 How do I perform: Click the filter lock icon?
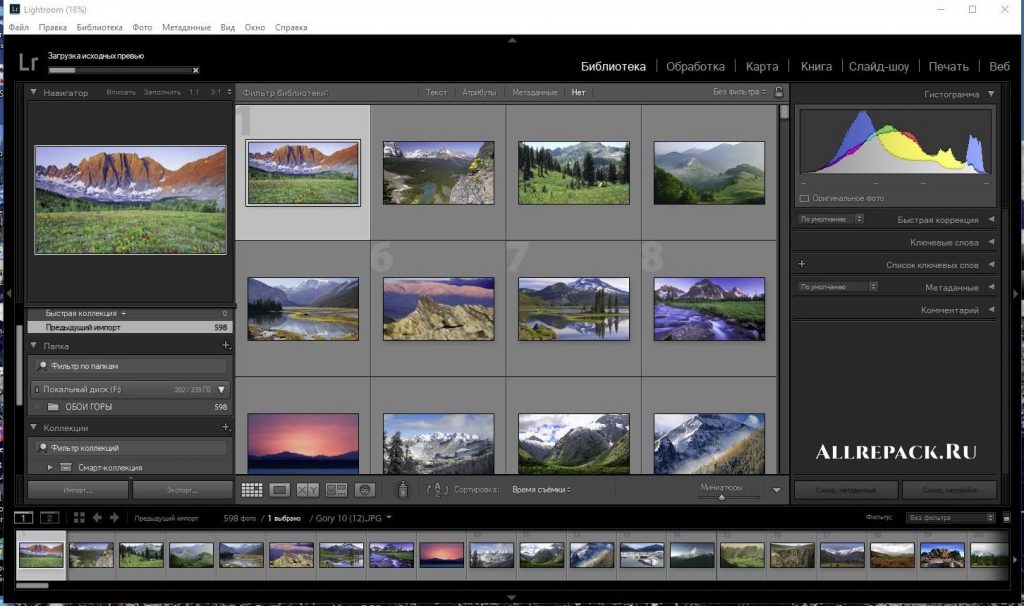click(x=780, y=92)
